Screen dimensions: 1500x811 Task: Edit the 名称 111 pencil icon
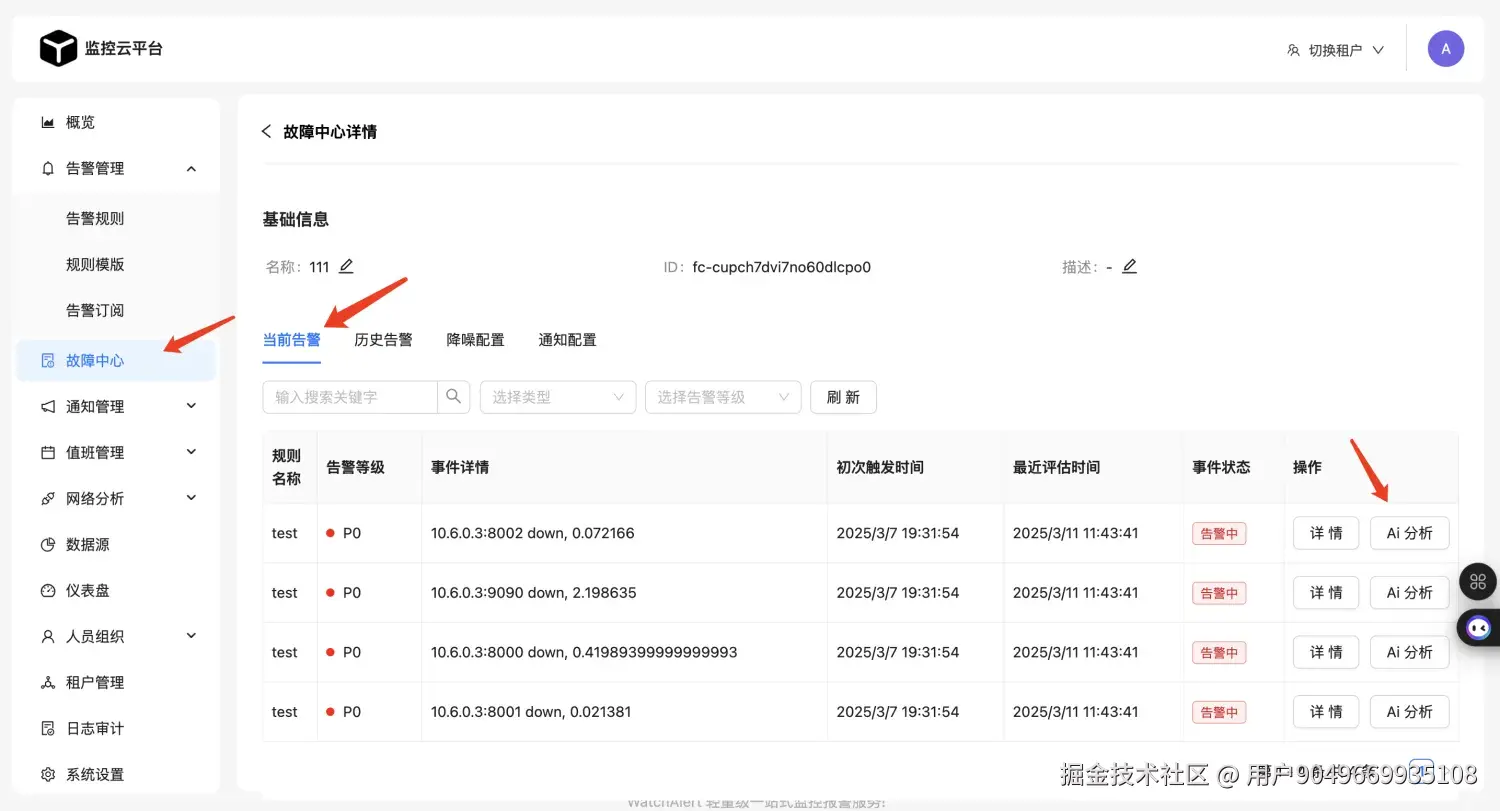pyautogui.click(x=346, y=266)
